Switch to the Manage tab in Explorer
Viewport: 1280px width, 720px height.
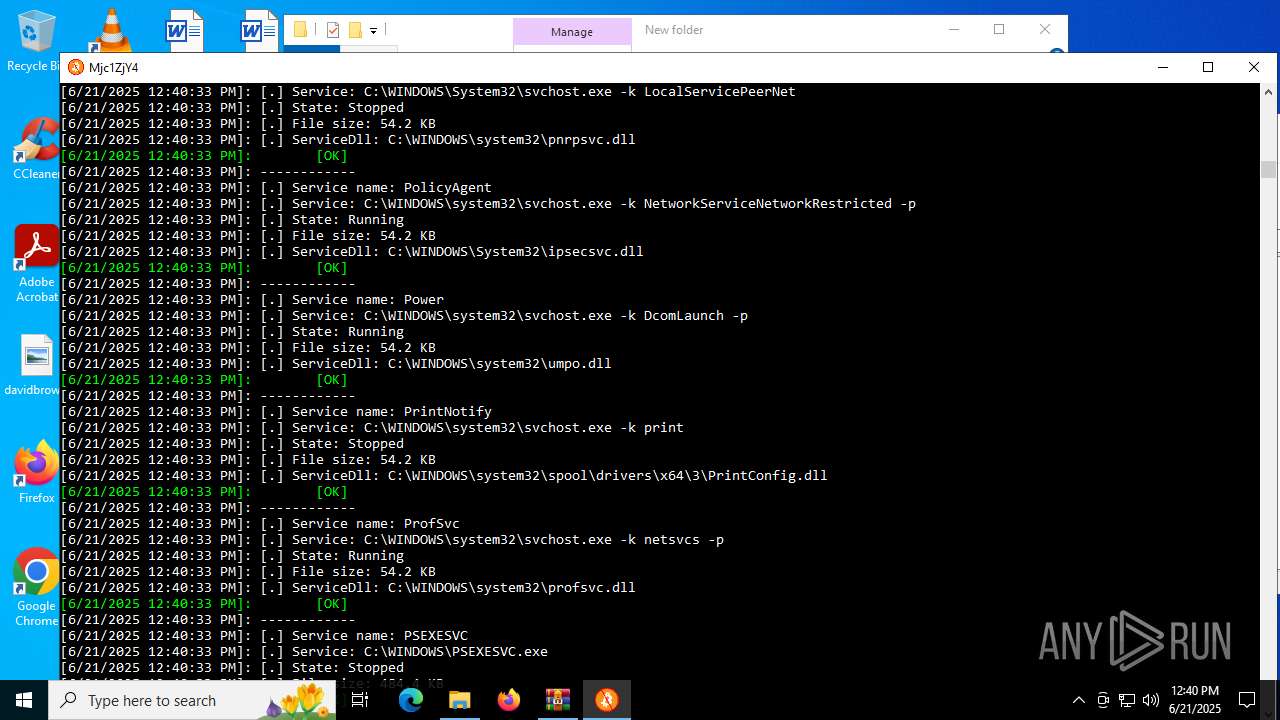pyautogui.click(x=572, y=32)
